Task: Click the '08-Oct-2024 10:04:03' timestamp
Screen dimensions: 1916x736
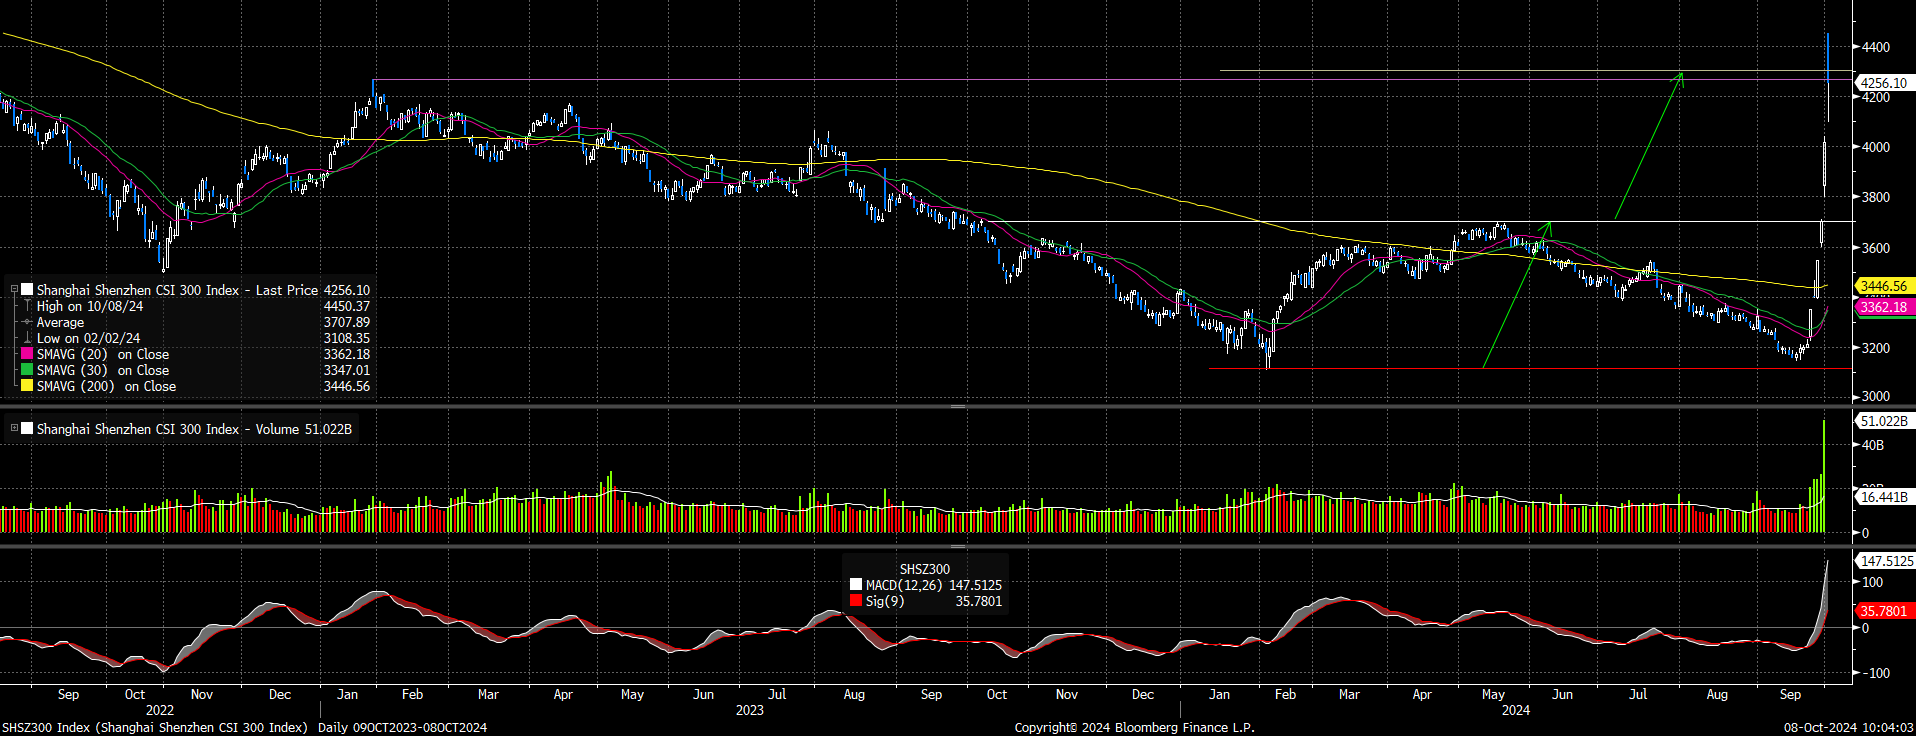Action: 1849,727
